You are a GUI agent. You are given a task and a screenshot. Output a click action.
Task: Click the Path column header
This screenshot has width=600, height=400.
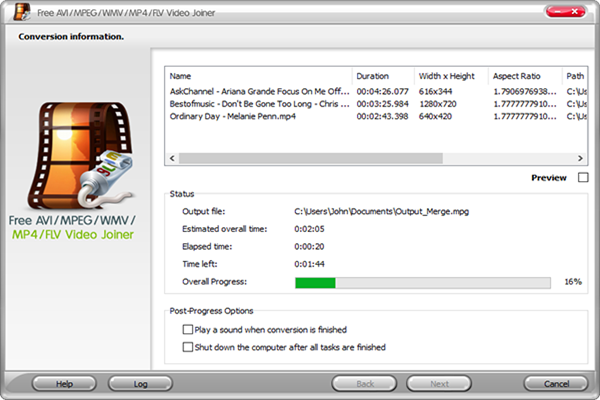click(x=575, y=75)
